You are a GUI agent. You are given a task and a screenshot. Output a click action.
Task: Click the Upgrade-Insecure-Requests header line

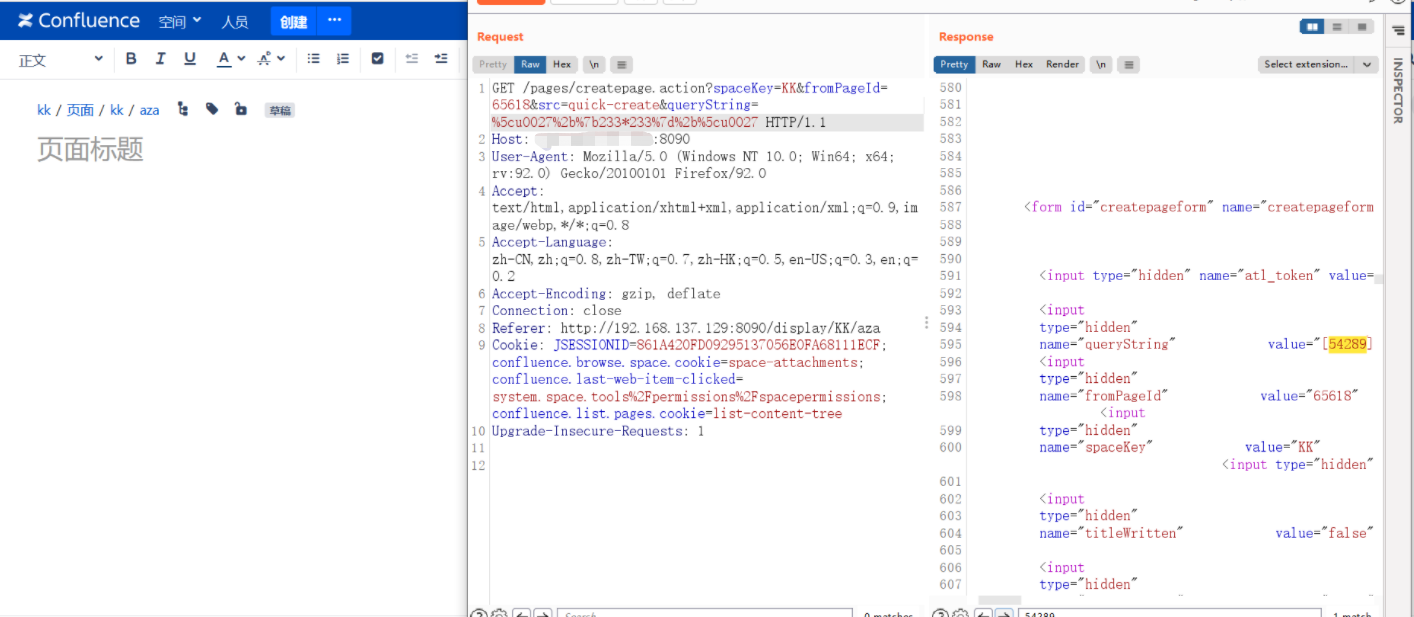tap(598, 431)
